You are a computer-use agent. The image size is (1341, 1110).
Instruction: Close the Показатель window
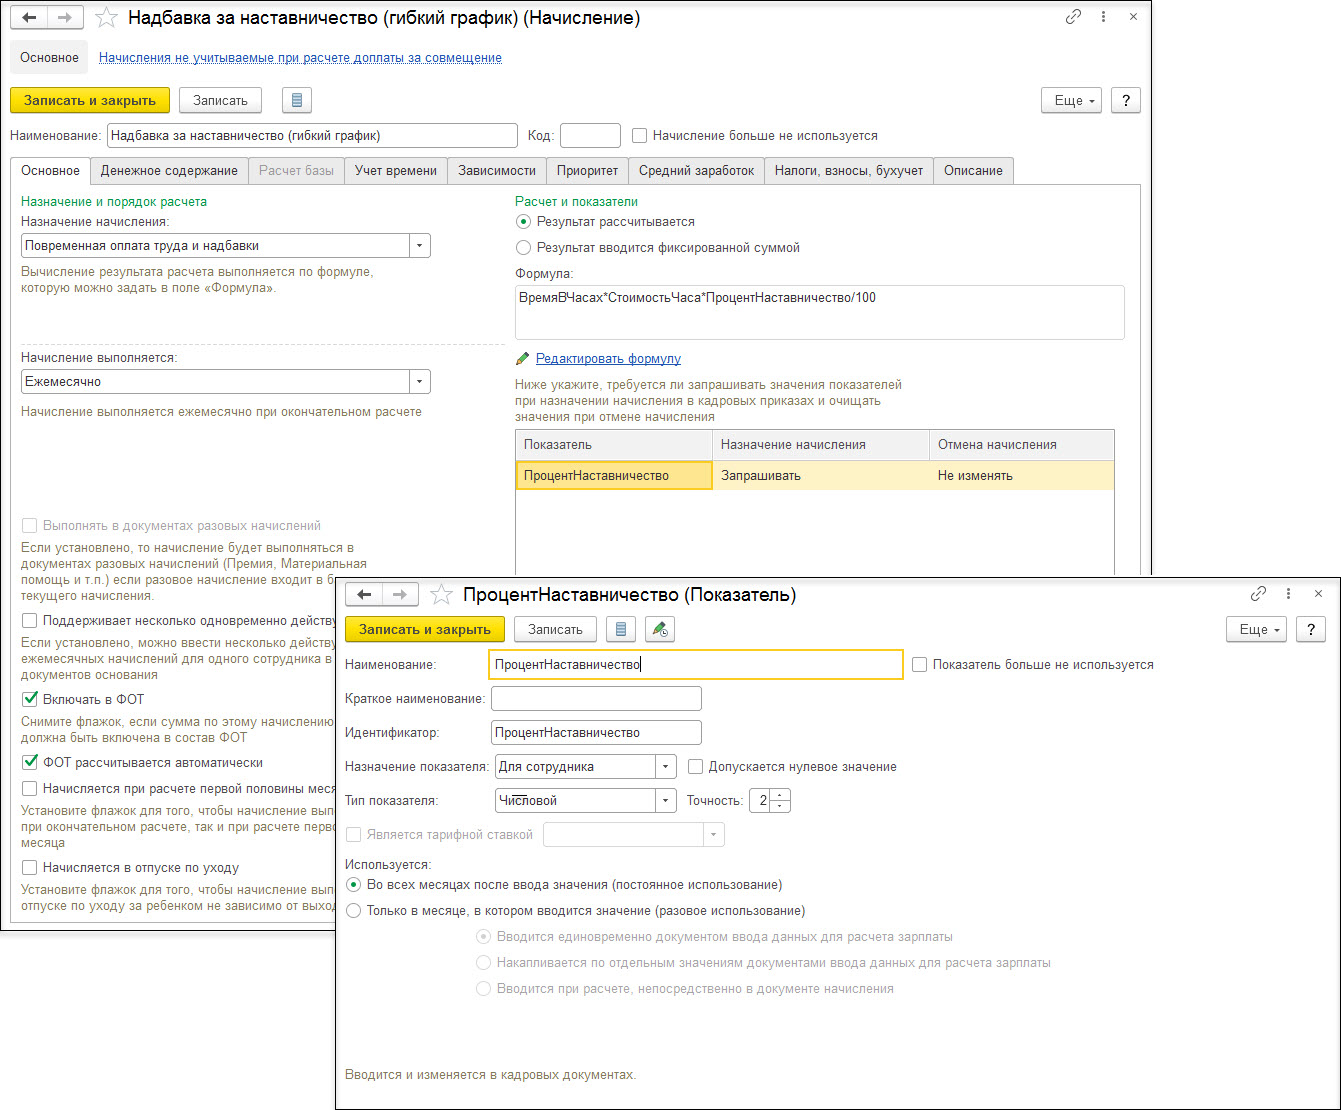(1319, 594)
